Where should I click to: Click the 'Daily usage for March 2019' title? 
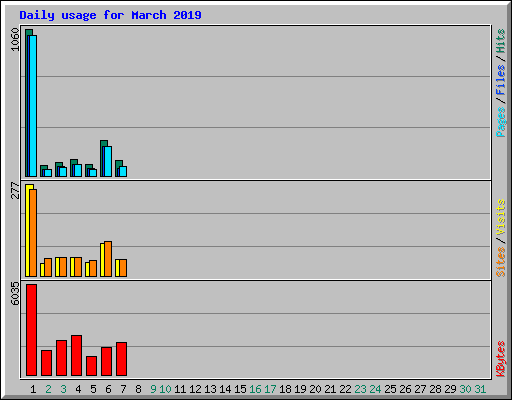[x=110, y=15]
